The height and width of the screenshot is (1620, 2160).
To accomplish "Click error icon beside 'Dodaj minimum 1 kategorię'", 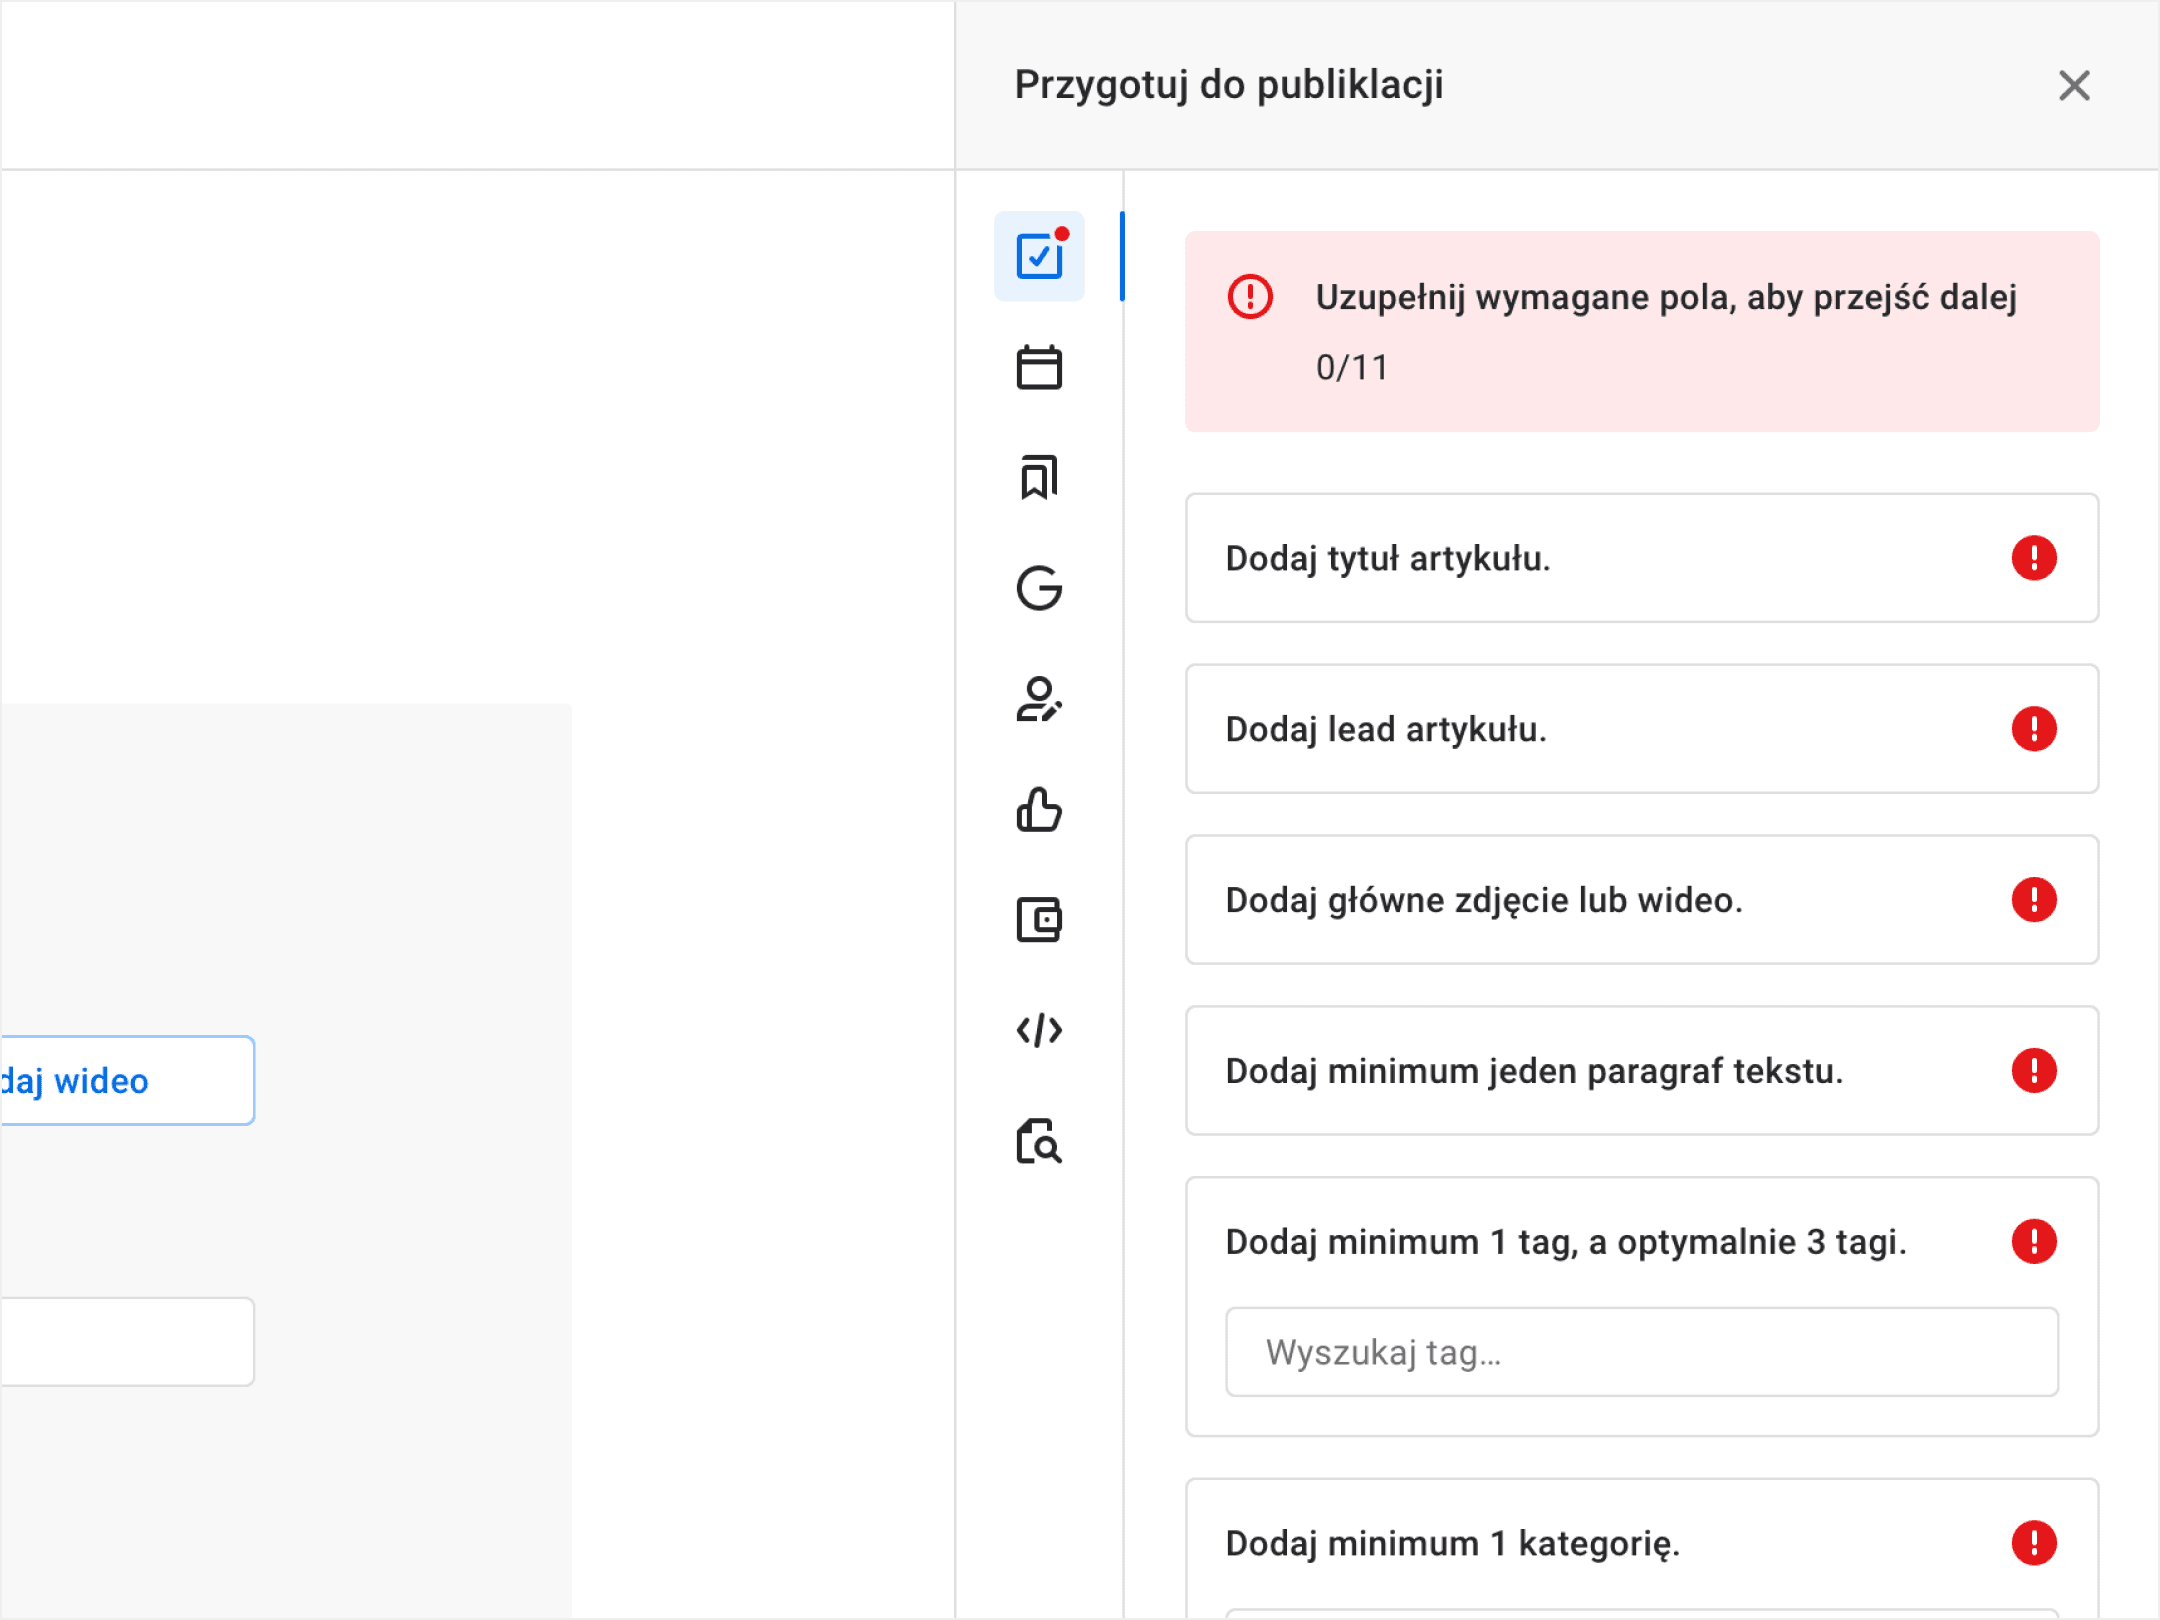I will coord(2034,1543).
